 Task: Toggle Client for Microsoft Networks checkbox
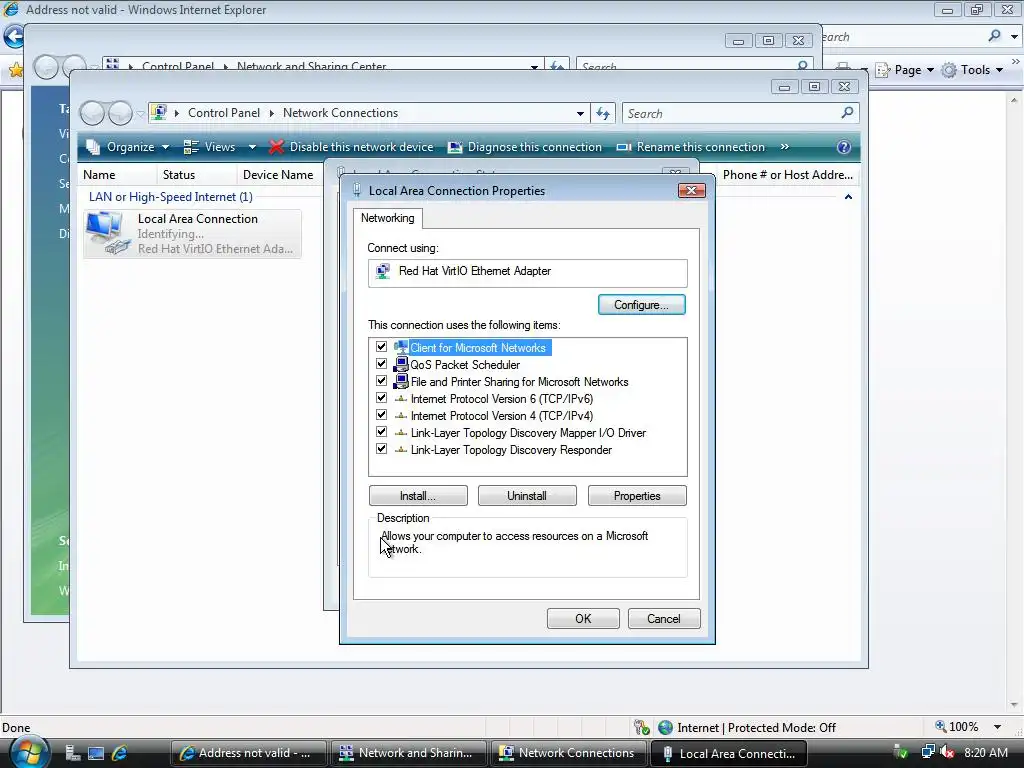pyautogui.click(x=381, y=347)
